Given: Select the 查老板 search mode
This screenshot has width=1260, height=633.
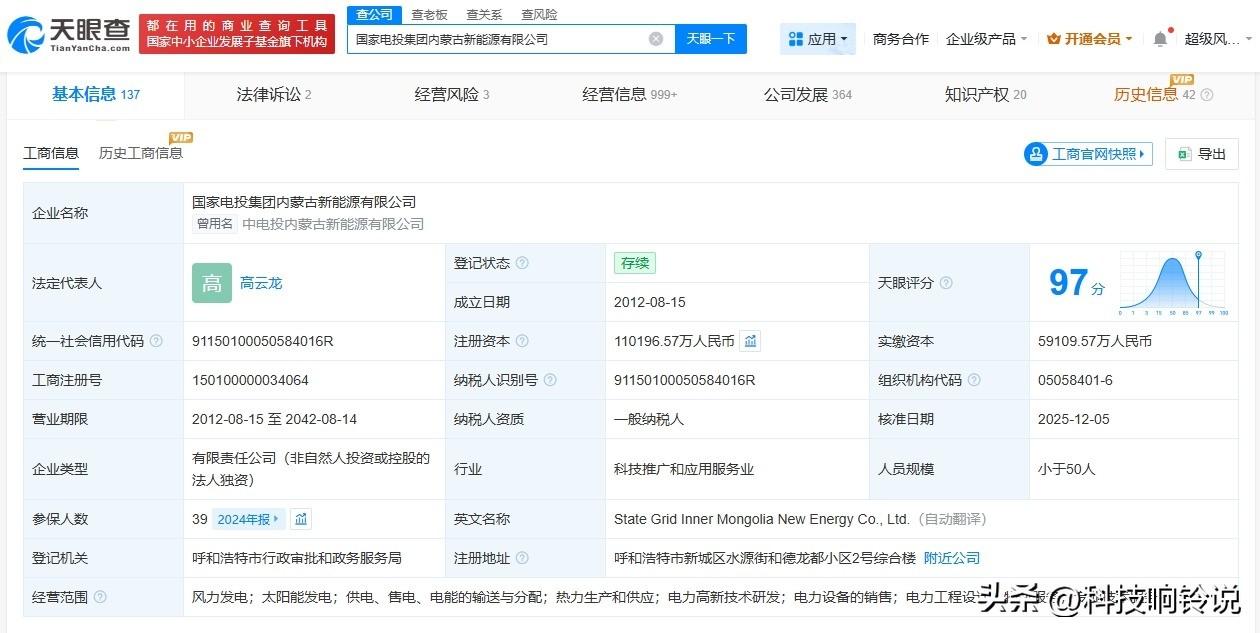Looking at the screenshot, I should point(429,15).
